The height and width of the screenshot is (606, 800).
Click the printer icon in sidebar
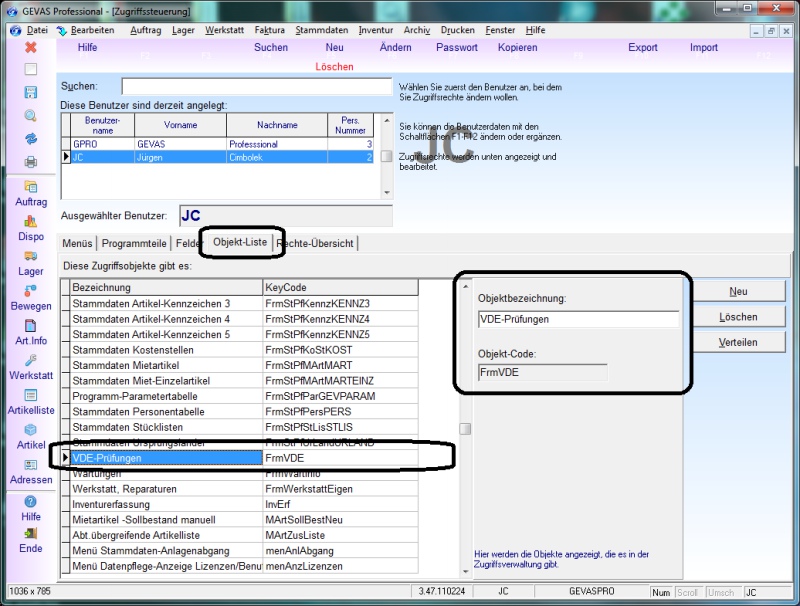point(31,162)
